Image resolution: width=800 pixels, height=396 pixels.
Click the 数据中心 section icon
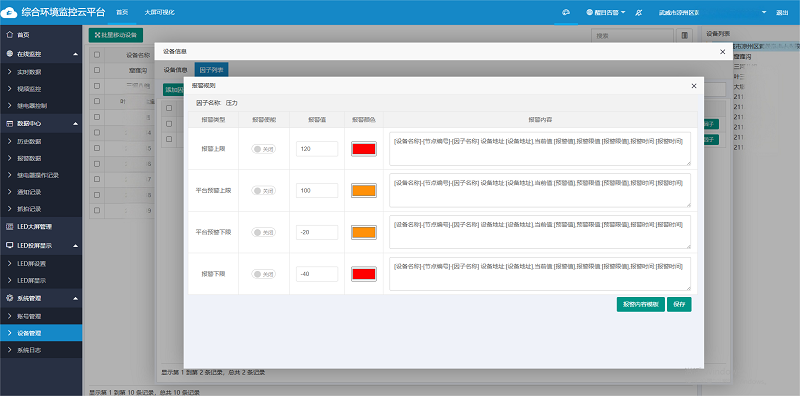pos(9,123)
